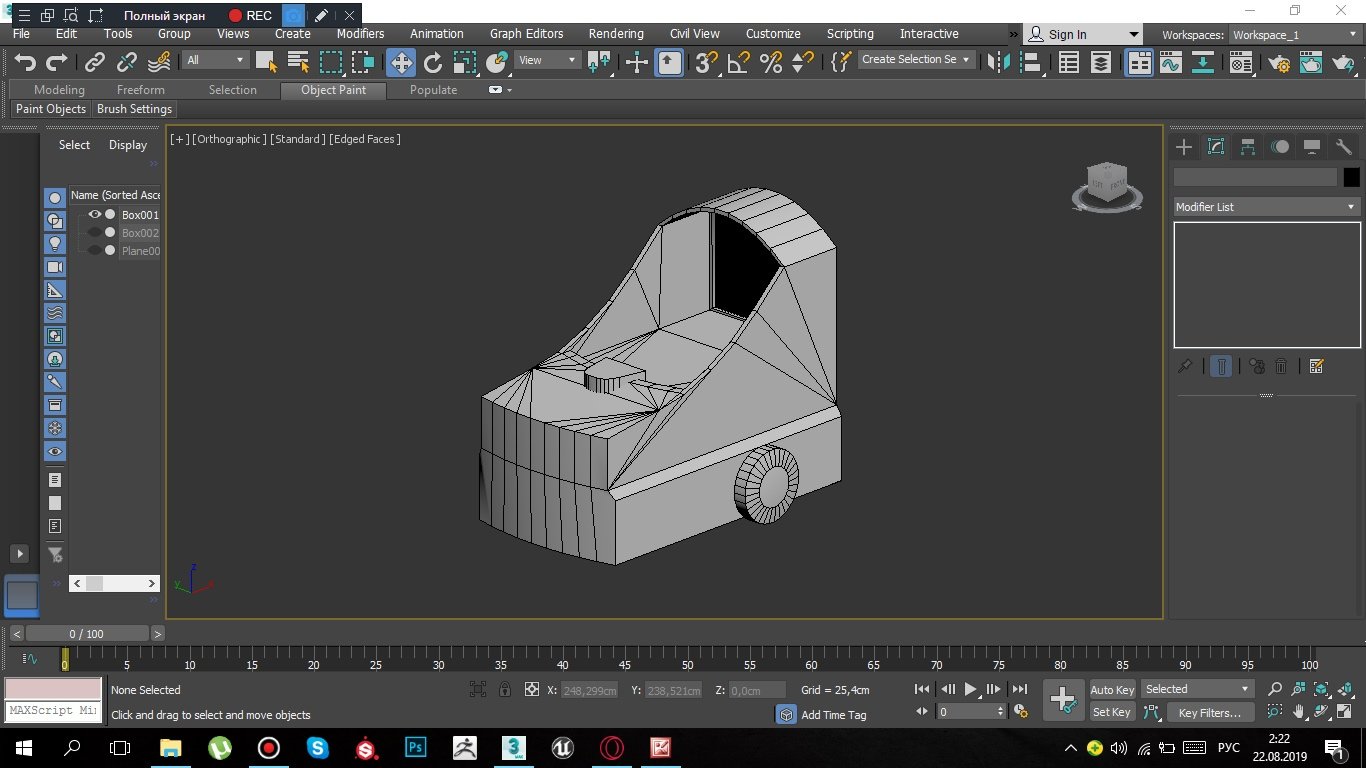Click the Paint Objects panel button

[51, 109]
